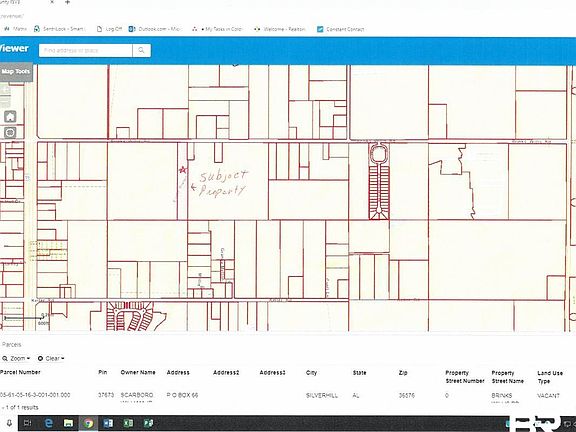Open the Task View taskbar button
This screenshot has width=576, height=432.
(x=28, y=423)
